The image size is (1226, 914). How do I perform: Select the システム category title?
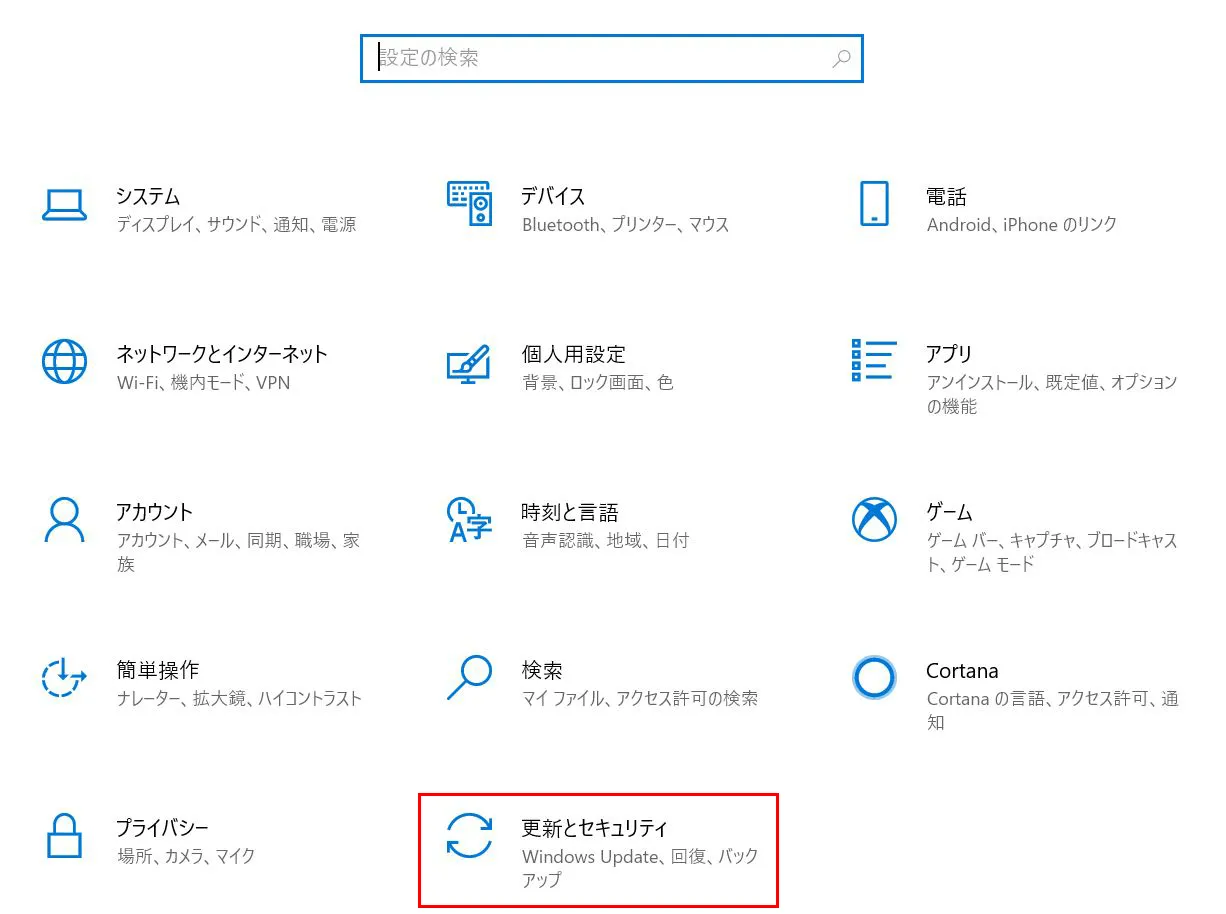[148, 196]
